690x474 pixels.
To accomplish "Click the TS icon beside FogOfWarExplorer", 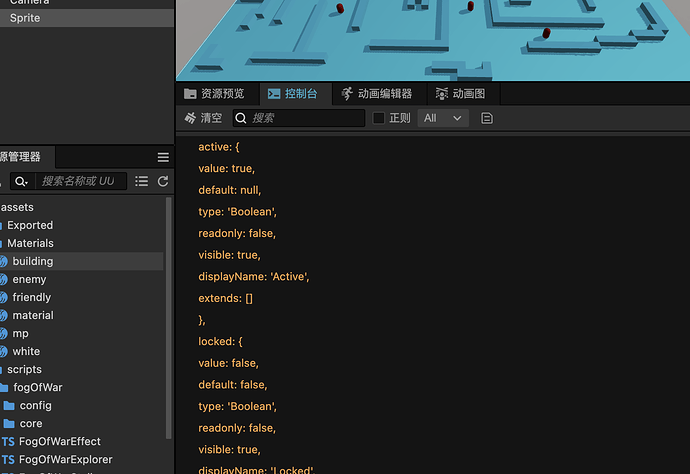I will [8, 459].
